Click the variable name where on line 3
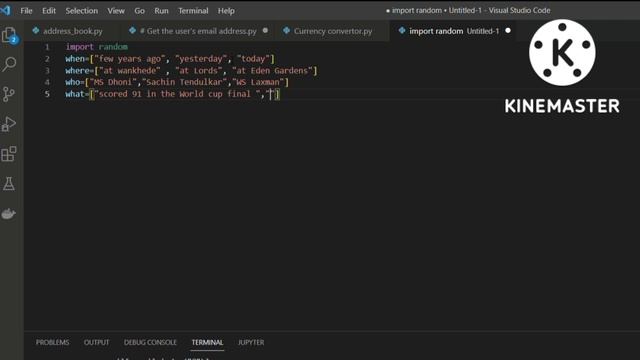This screenshot has width=640, height=360. coord(77,71)
